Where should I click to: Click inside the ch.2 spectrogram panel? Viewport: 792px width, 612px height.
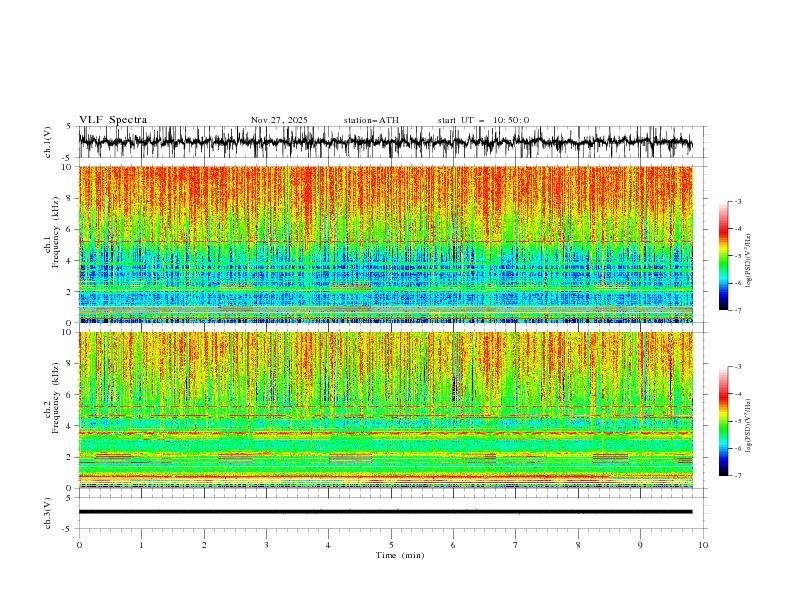click(385, 410)
